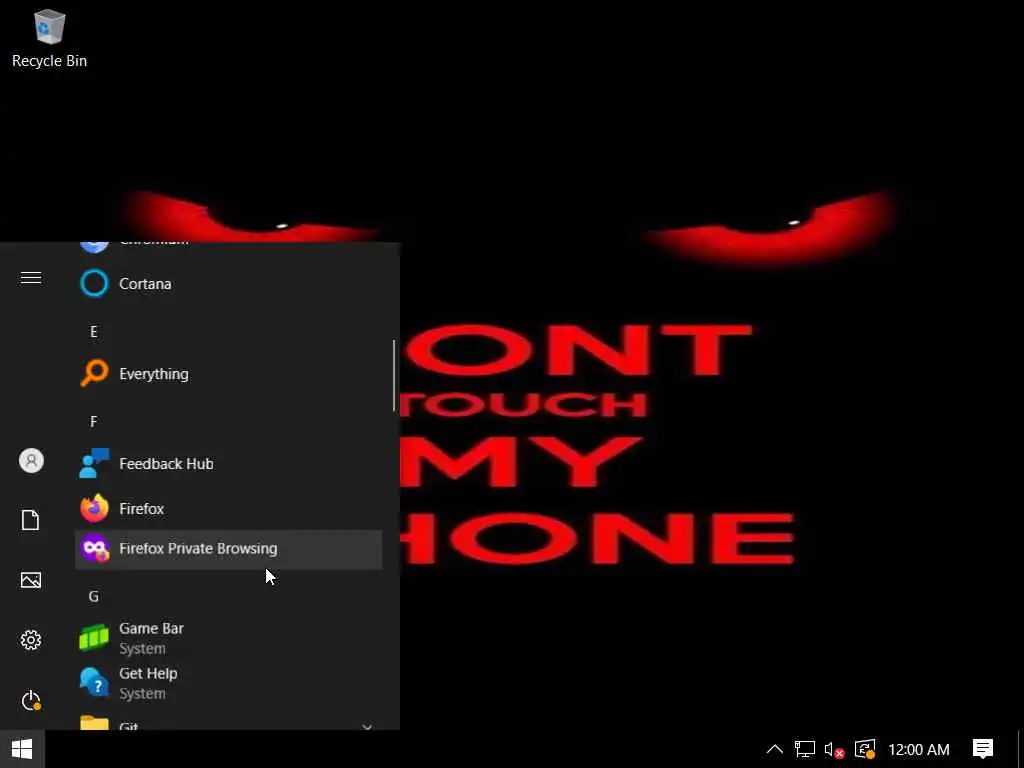Screen dimensions: 1024x768
Task: Open the Get Help app
Action: [x=229, y=683]
